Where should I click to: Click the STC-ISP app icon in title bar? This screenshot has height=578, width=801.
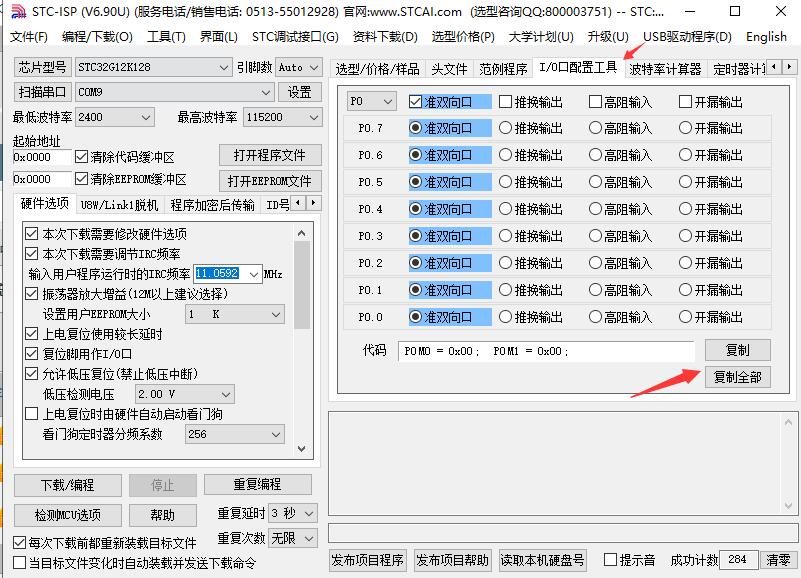click(17, 11)
